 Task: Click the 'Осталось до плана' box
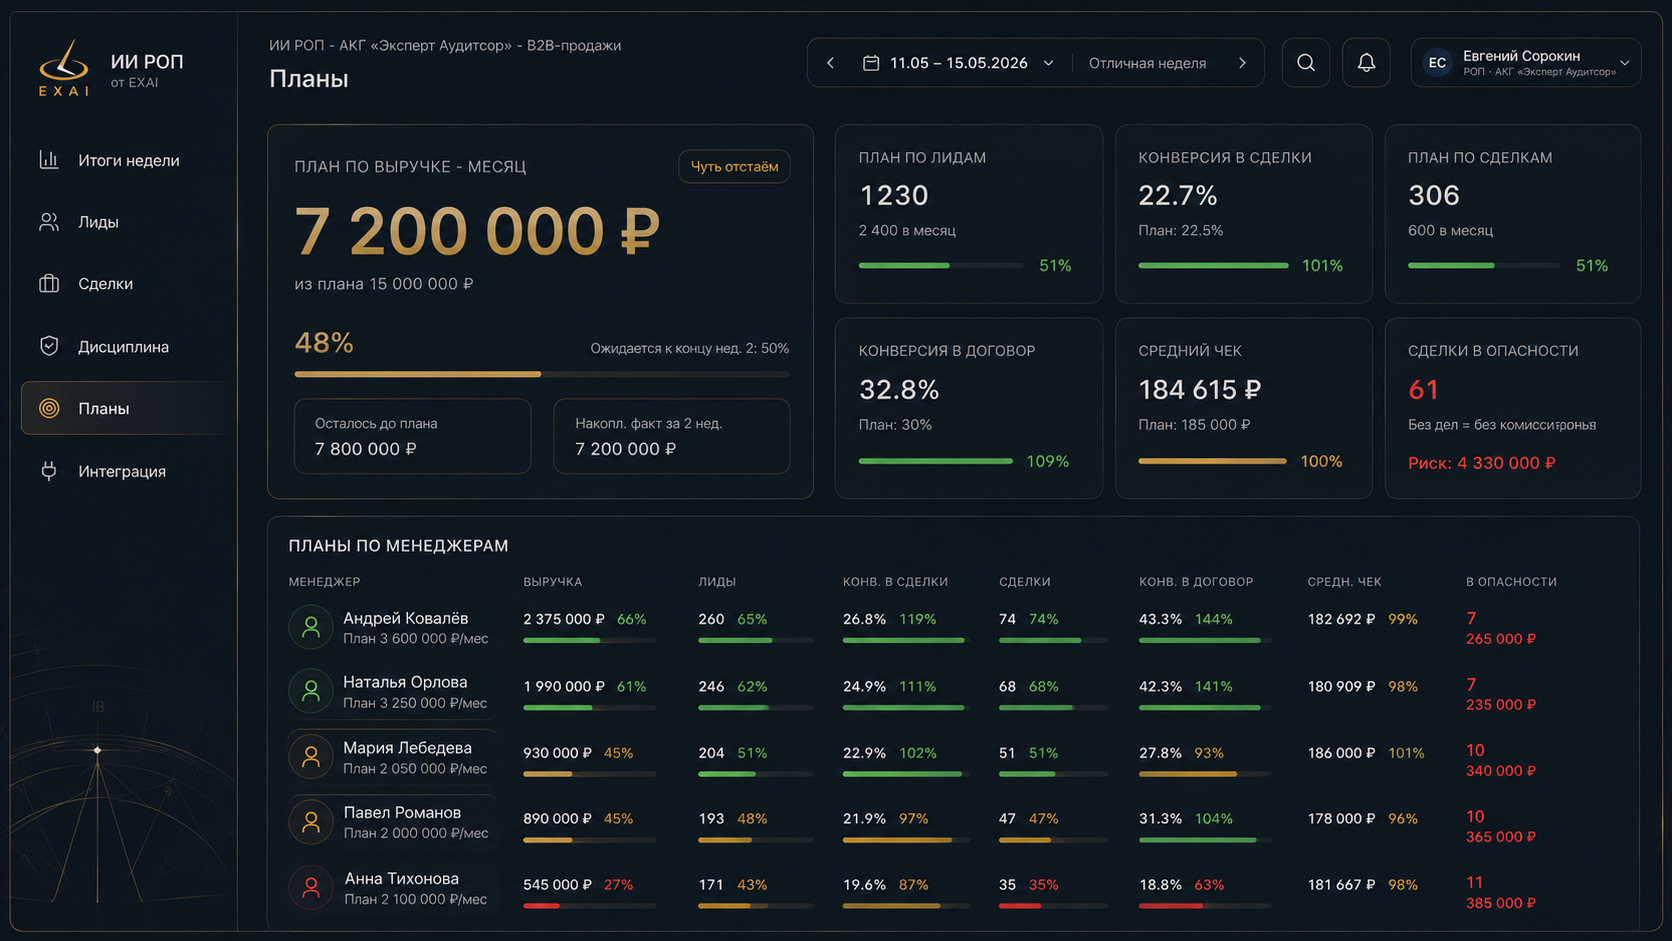[412, 436]
